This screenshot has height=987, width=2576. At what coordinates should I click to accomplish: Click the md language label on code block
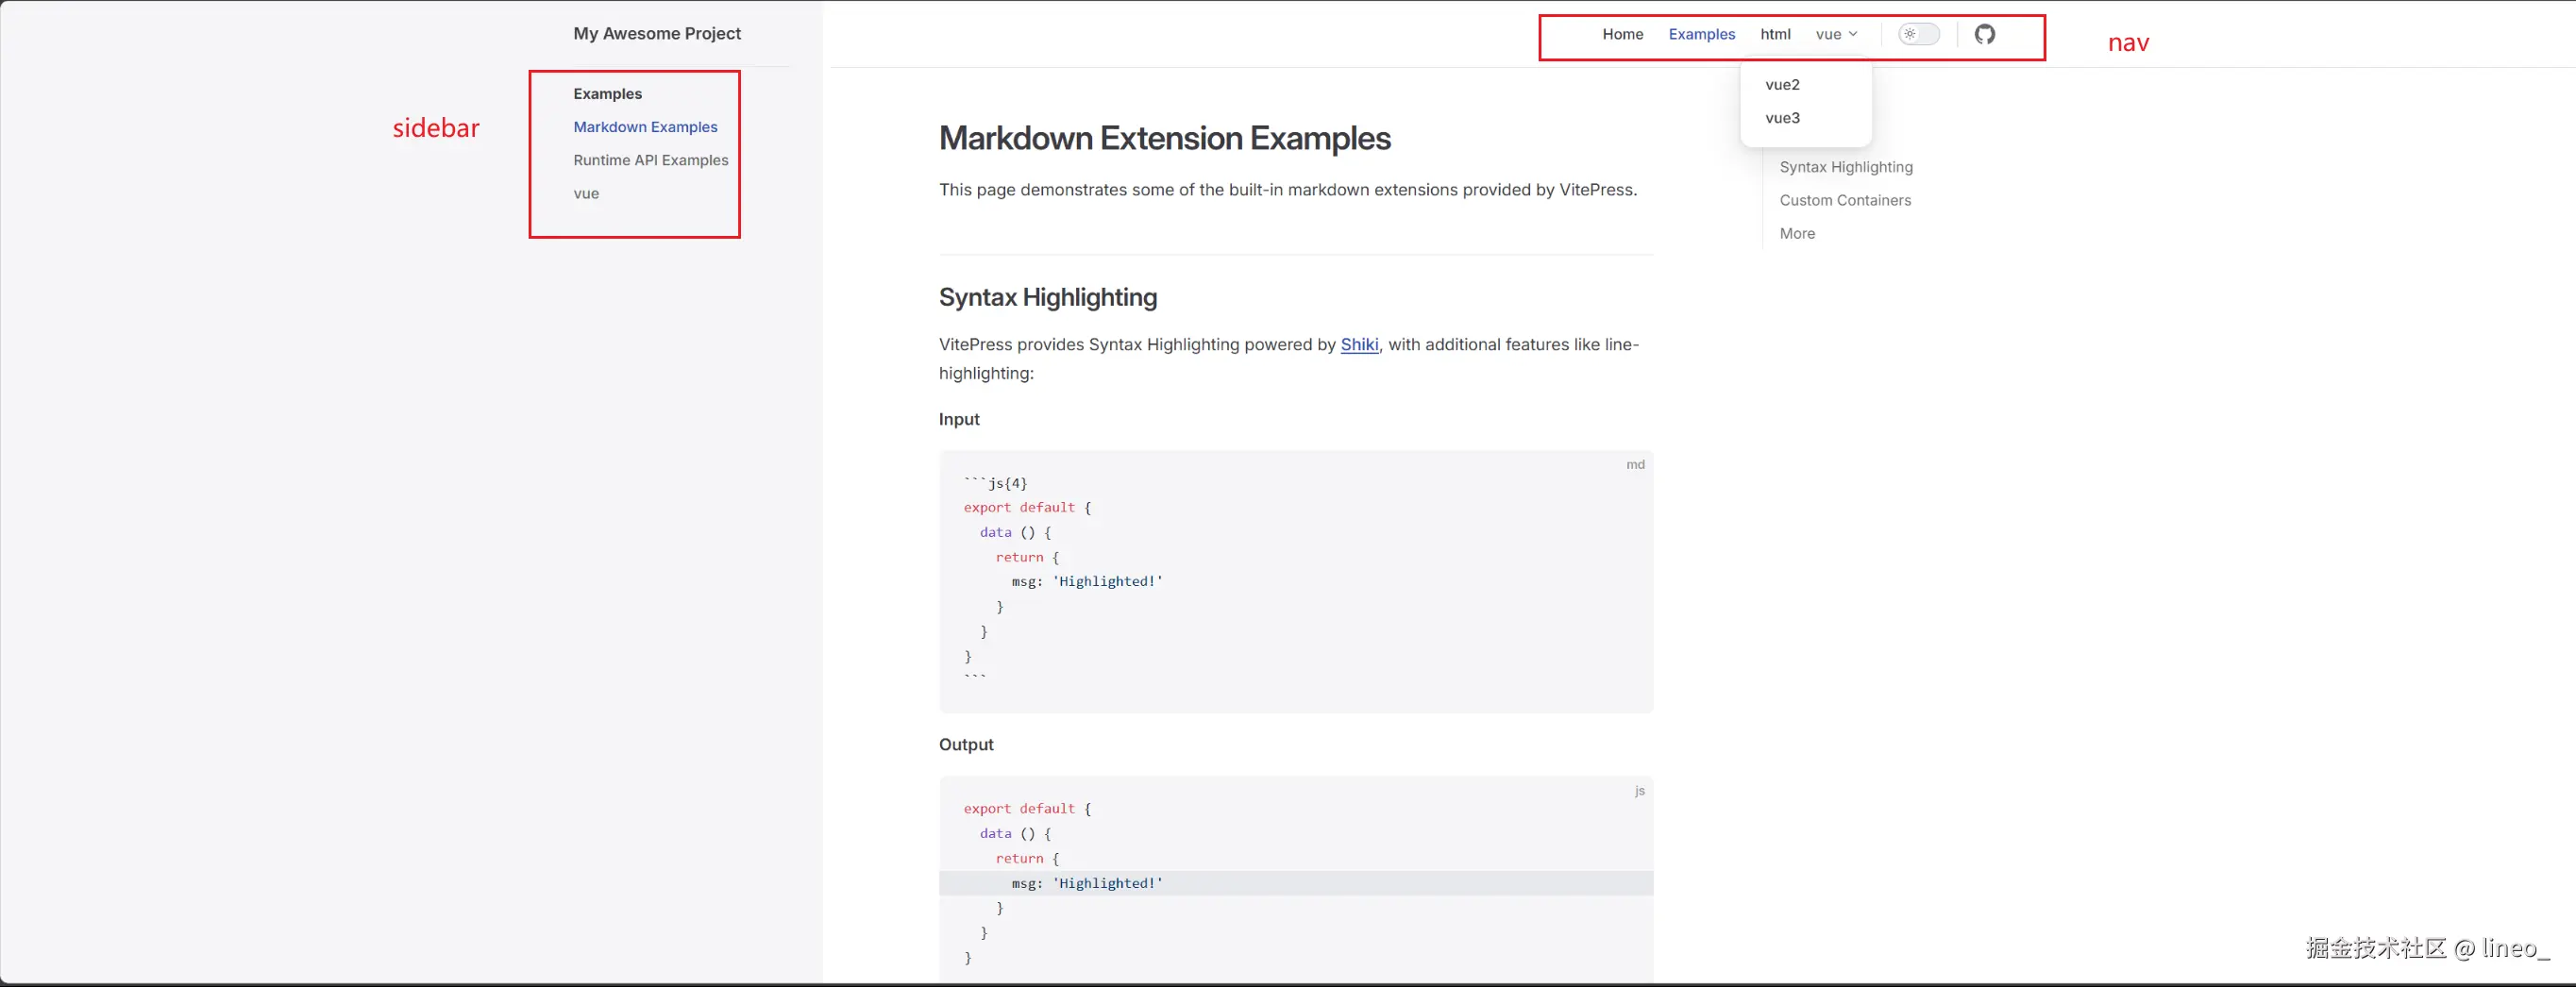[x=1635, y=465]
